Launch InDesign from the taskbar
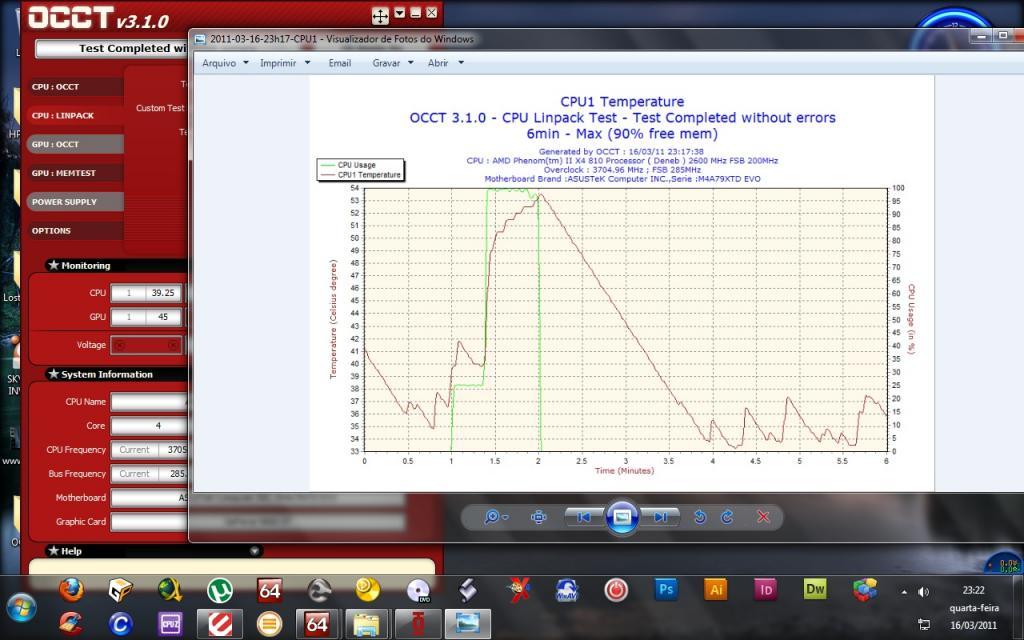The width and height of the screenshot is (1024, 640). pyautogui.click(x=765, y=590)
